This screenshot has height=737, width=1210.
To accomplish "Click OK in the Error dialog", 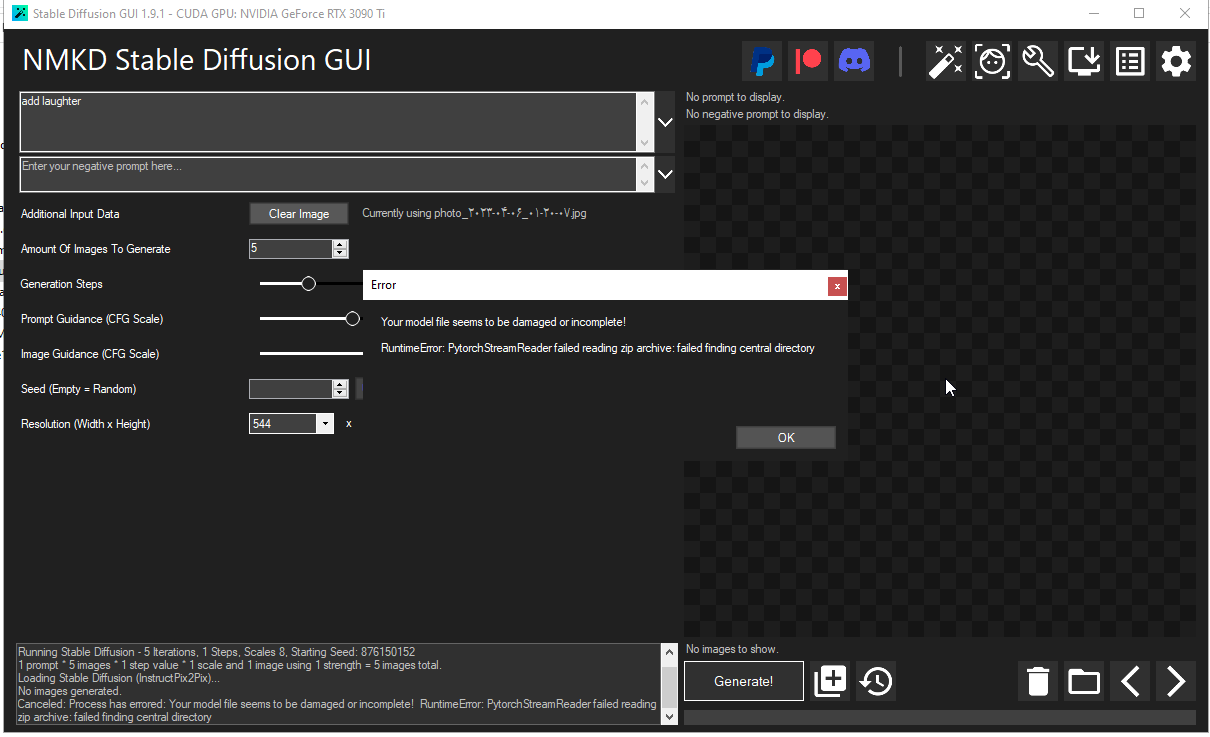I will (786, 437).
